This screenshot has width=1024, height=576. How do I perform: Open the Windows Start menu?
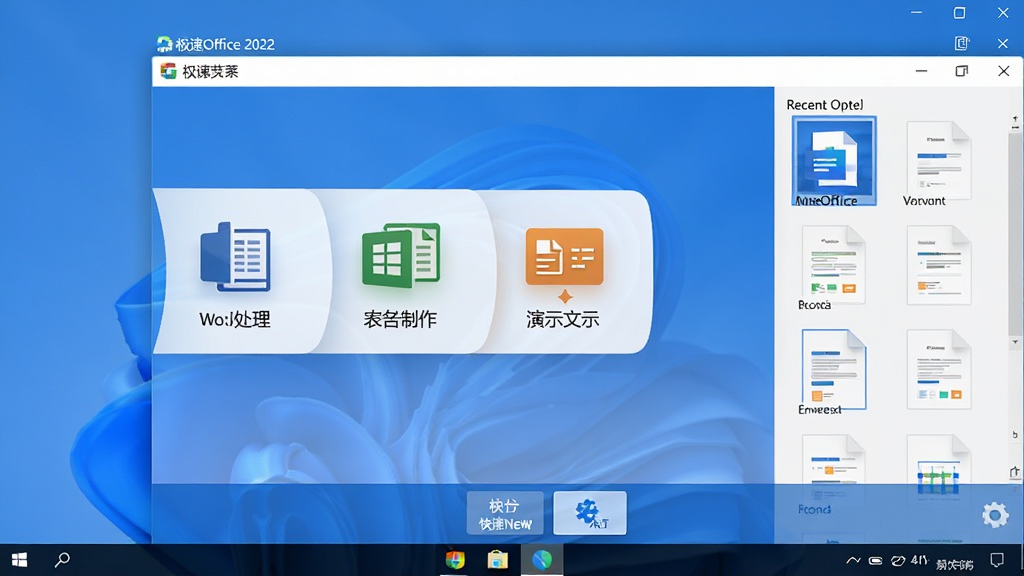pyautogui.click(x=20, y=560)
